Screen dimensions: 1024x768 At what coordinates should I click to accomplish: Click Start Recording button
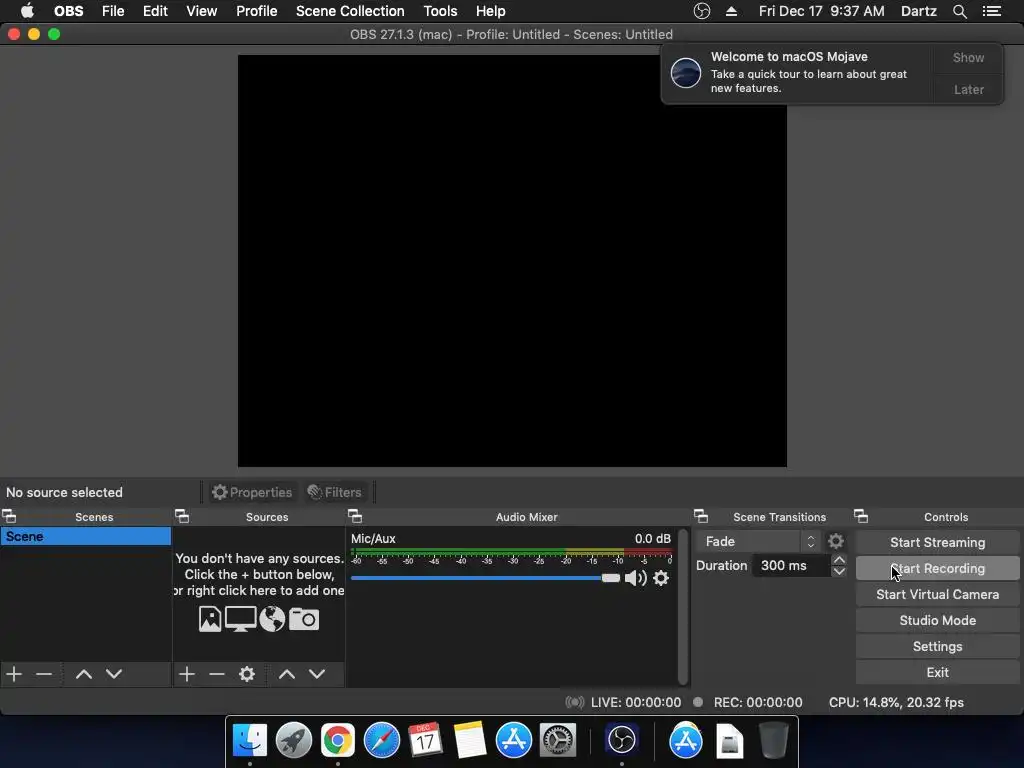coord(937,568)
